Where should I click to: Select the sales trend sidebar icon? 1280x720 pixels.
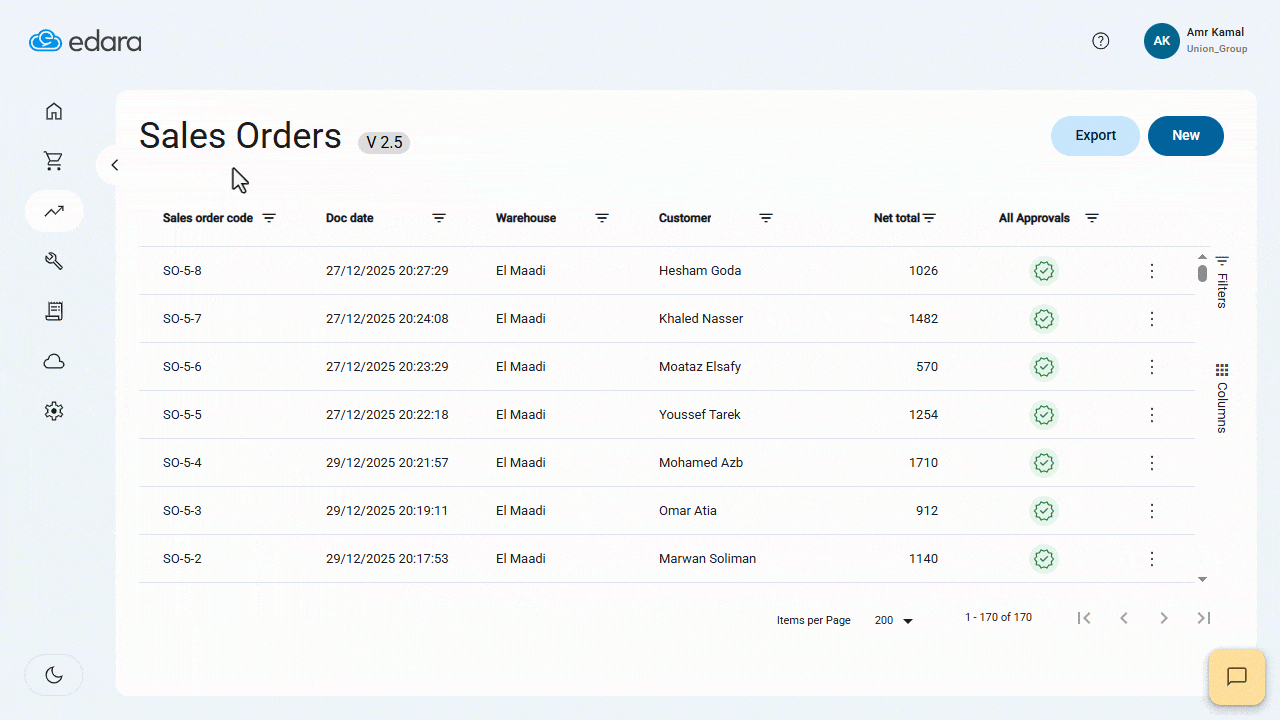point(54,211)
